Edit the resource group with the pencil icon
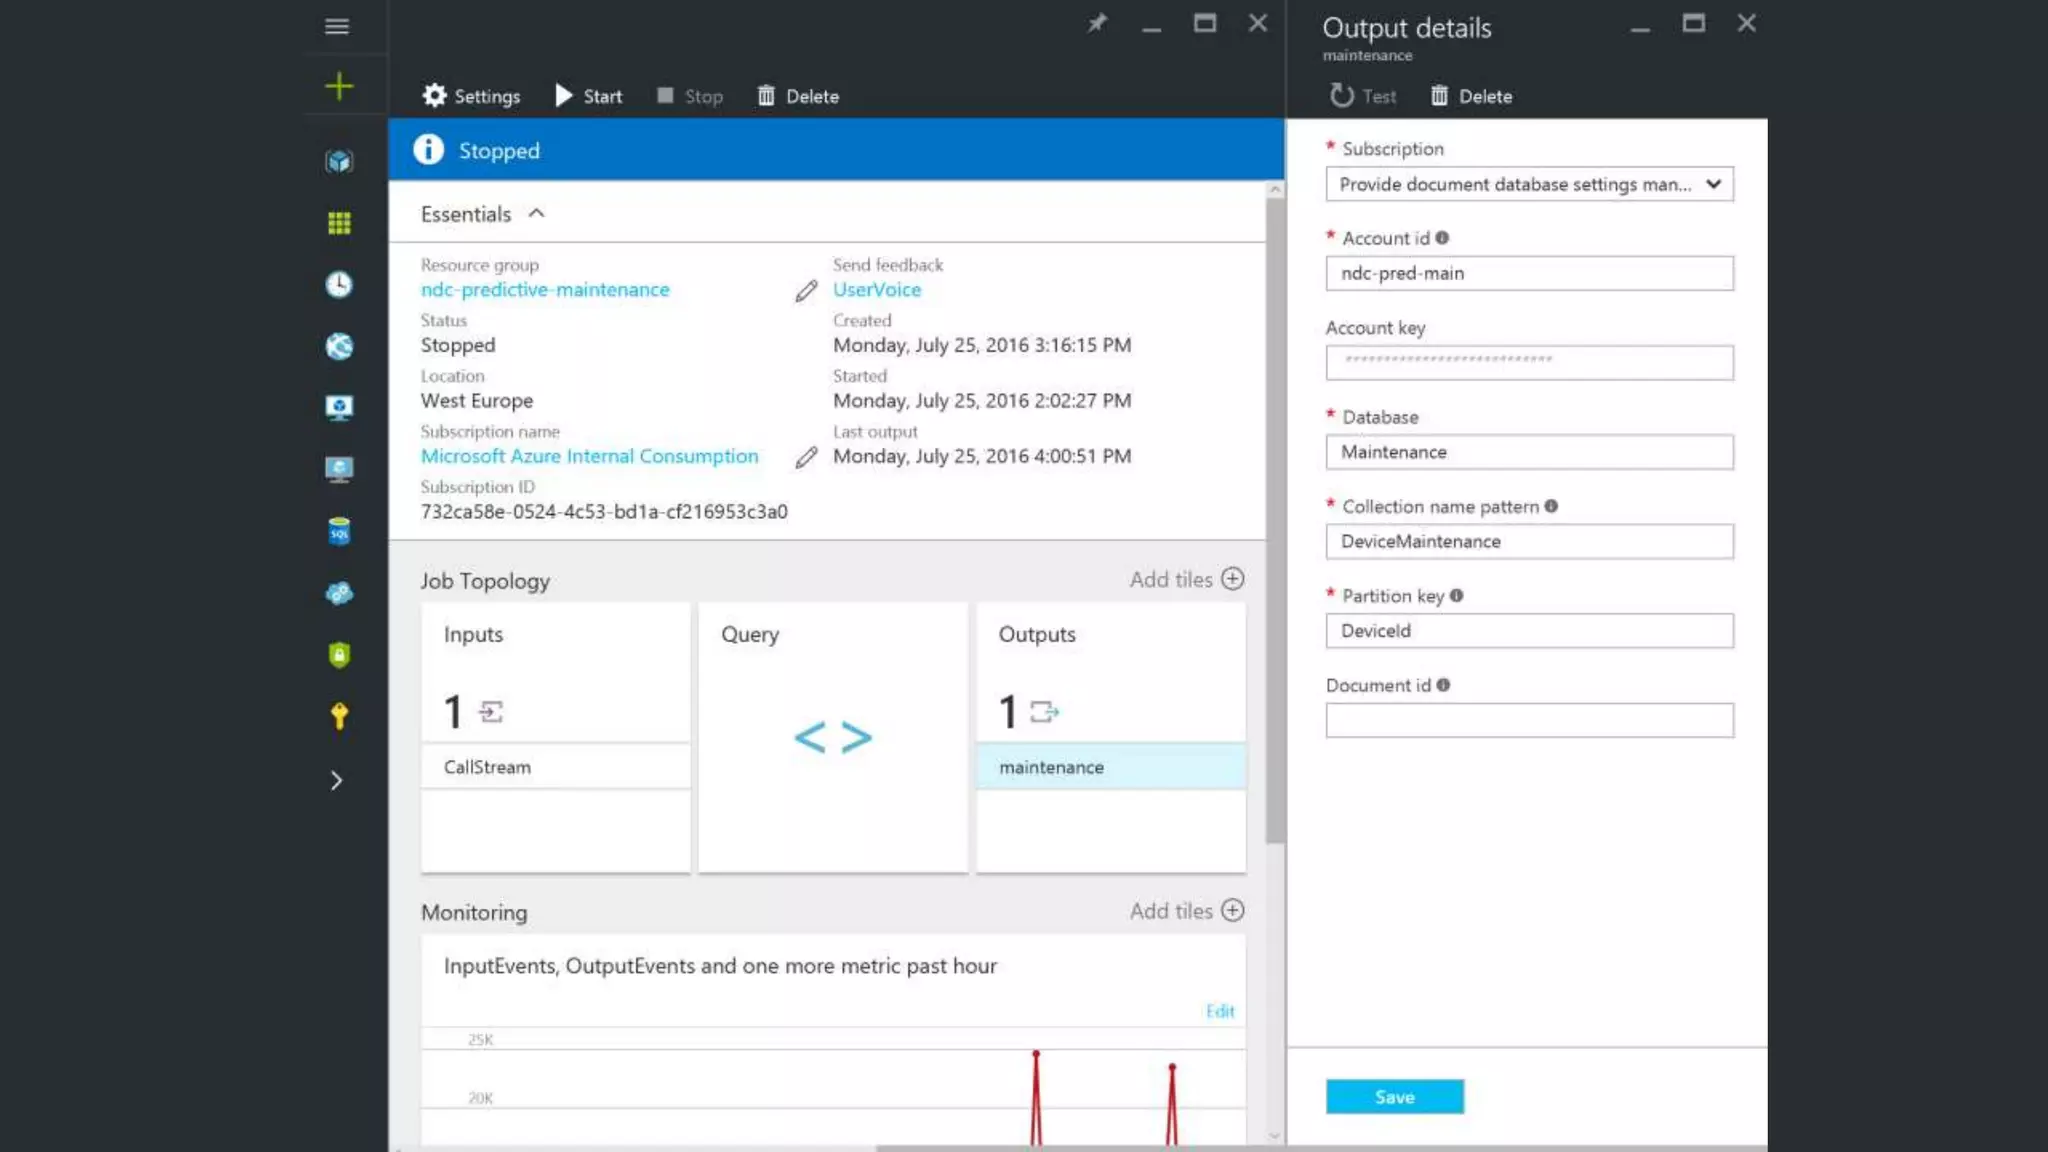Image resolution: width=2048 pixels, height=1152 pixels. pos(806,291)
